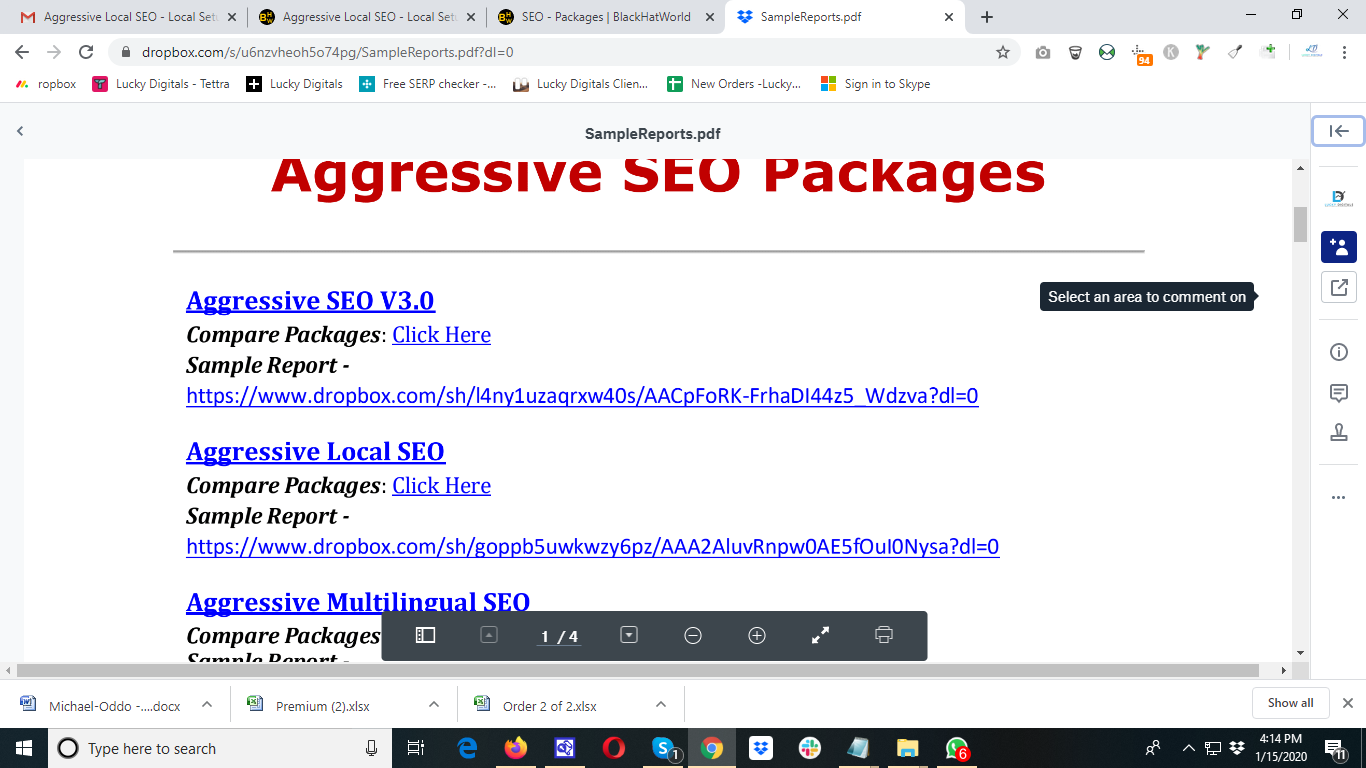Click the share (add person) button
The image size is (1366, 768).
(x=1339, y=246)
